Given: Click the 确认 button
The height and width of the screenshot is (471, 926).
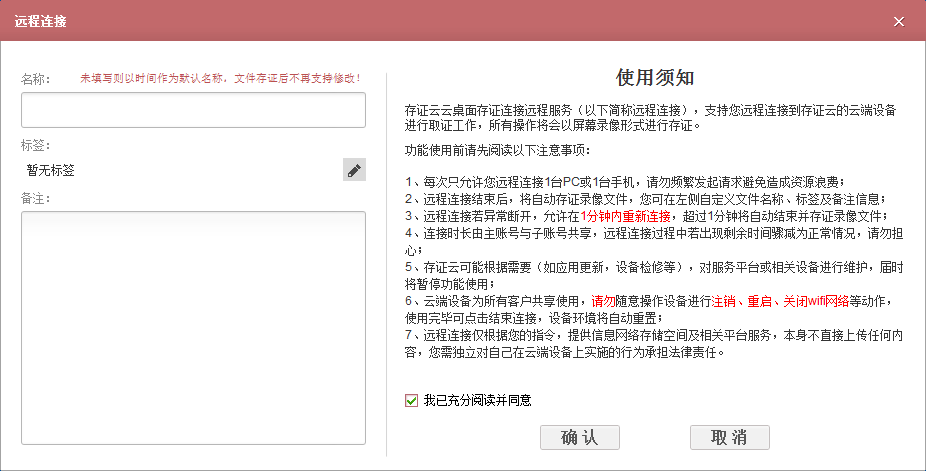Looking at the screenshot, I should 579,437.
